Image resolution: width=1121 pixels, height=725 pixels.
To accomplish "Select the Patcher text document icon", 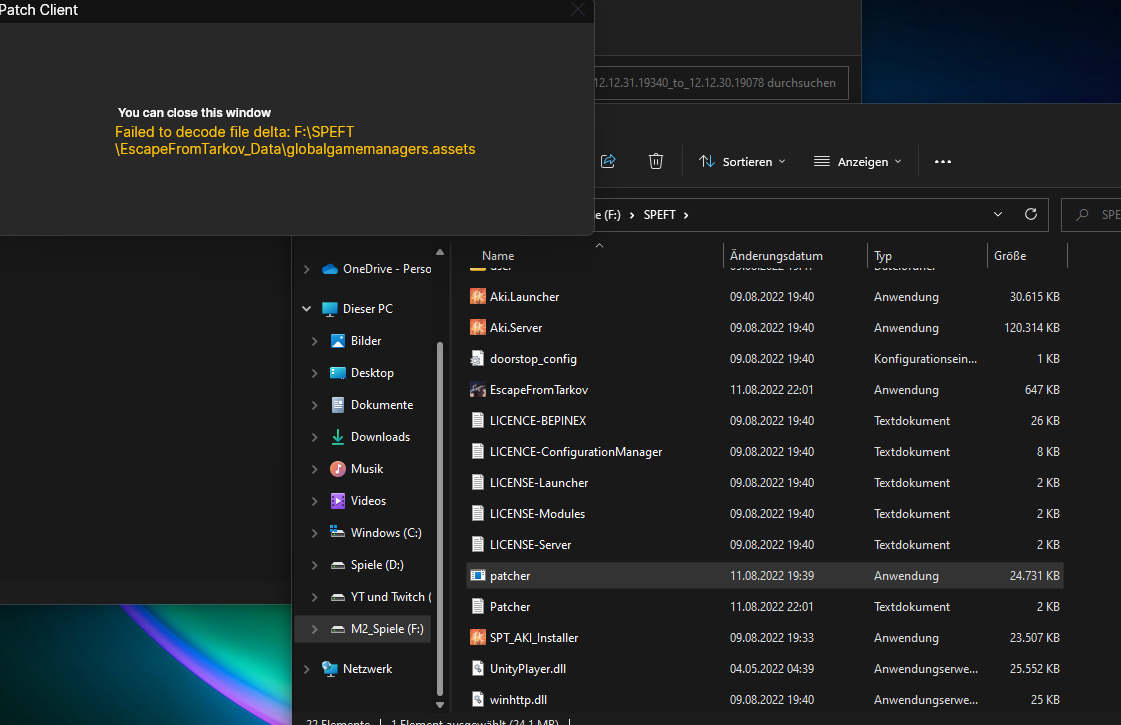I will (x=478, y=606).
